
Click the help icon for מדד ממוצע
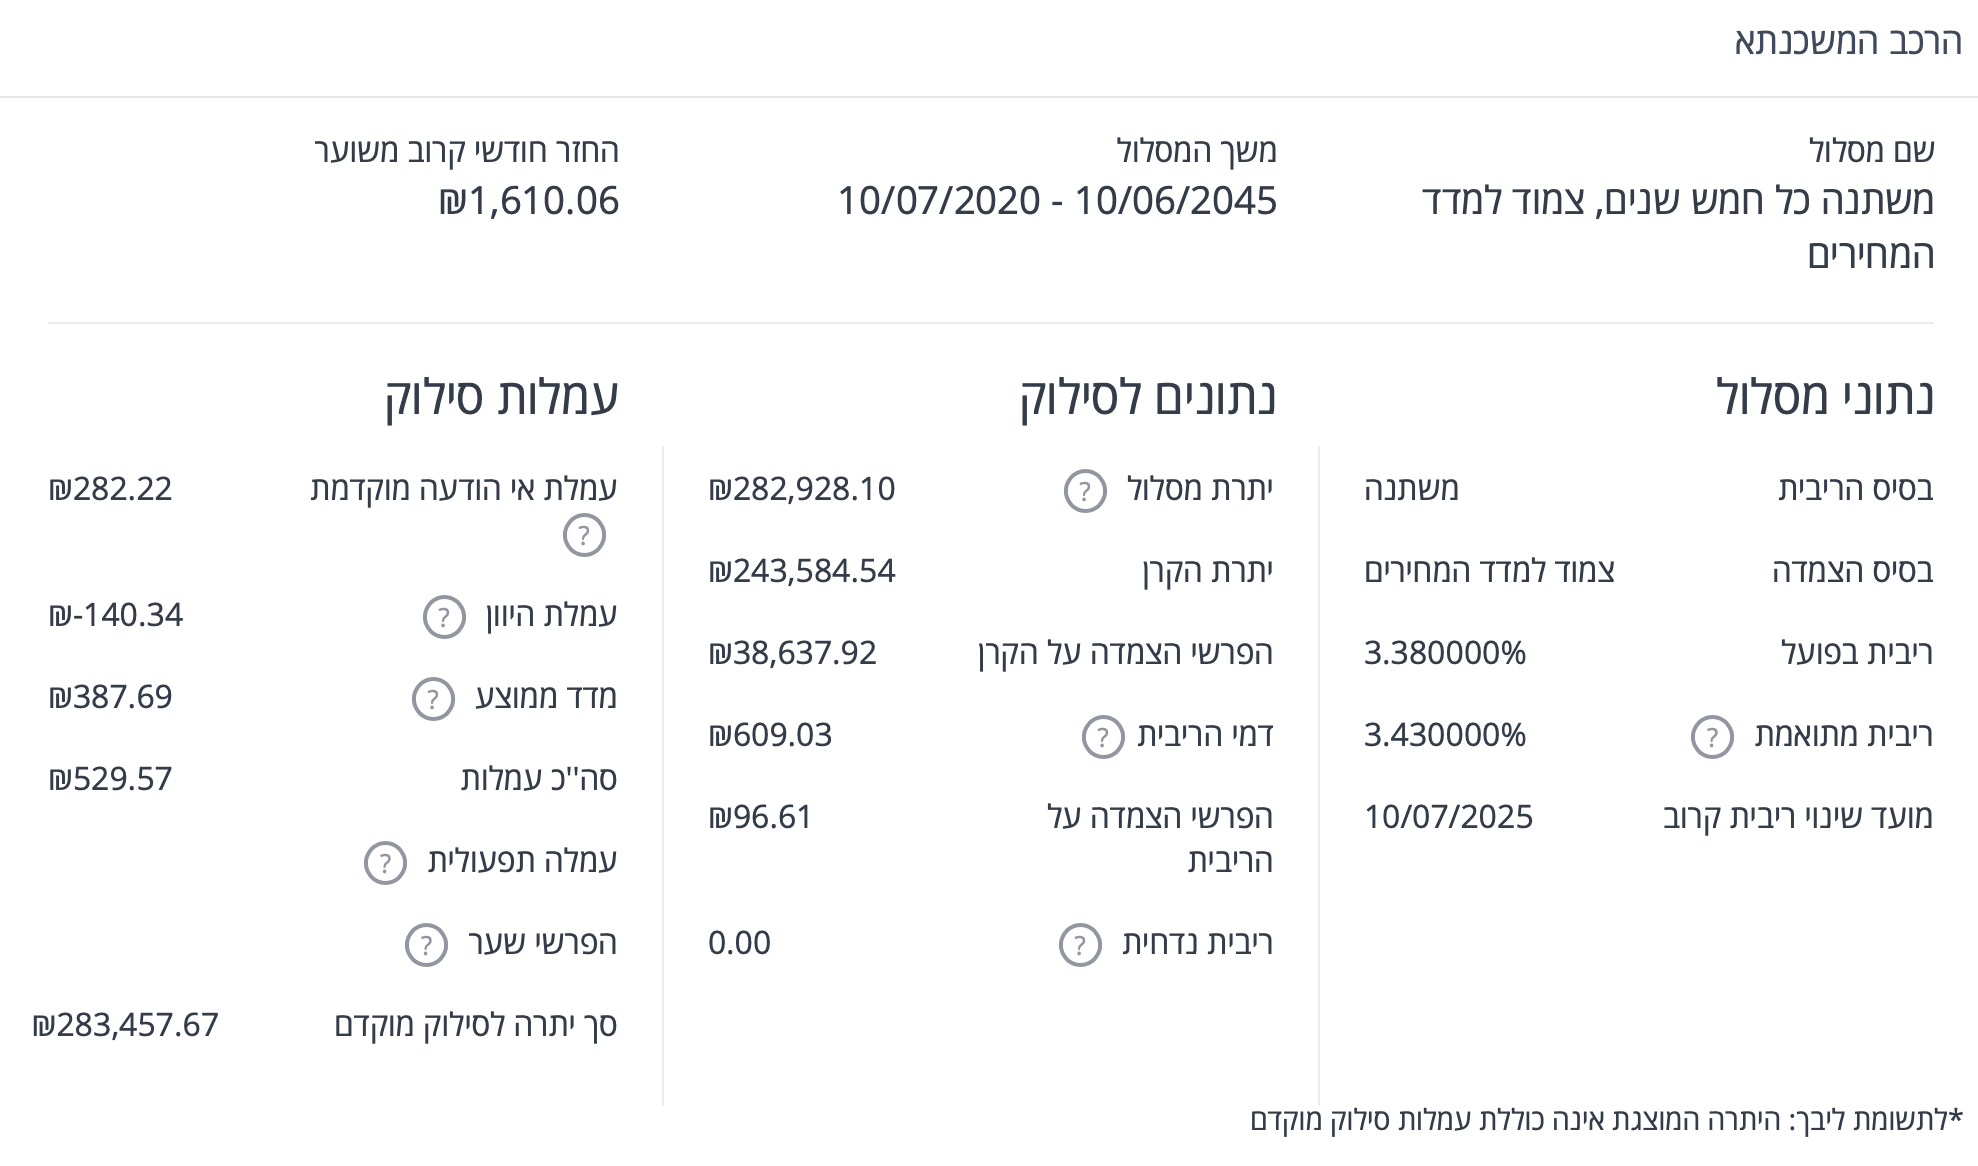(x=433, y=699)
